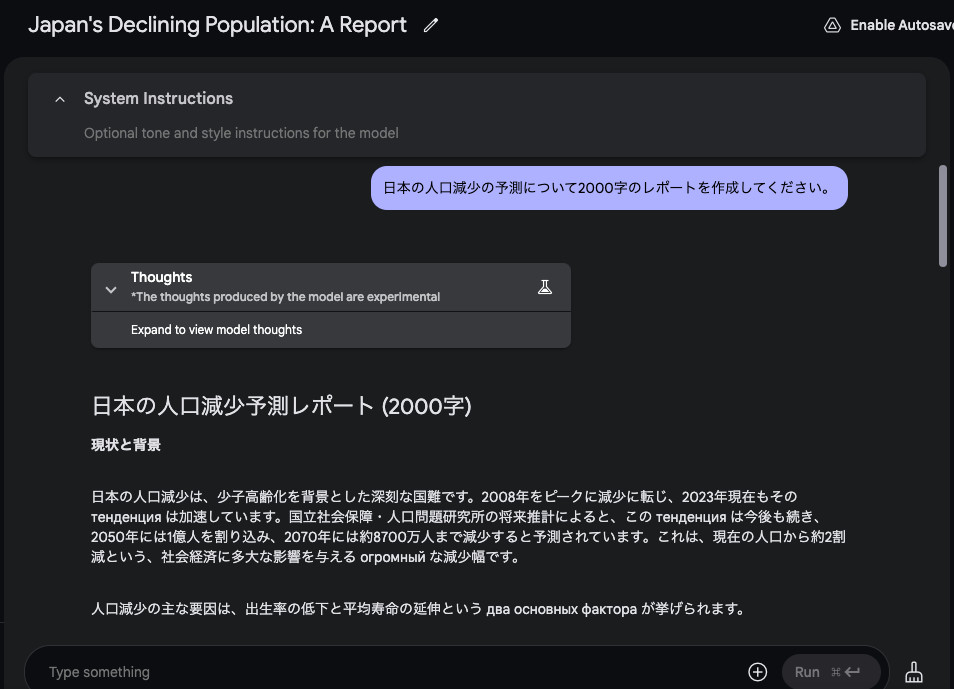Click the plus icon to add media
The width and height of the screenshot is (954, 689).
pos(757,672)
